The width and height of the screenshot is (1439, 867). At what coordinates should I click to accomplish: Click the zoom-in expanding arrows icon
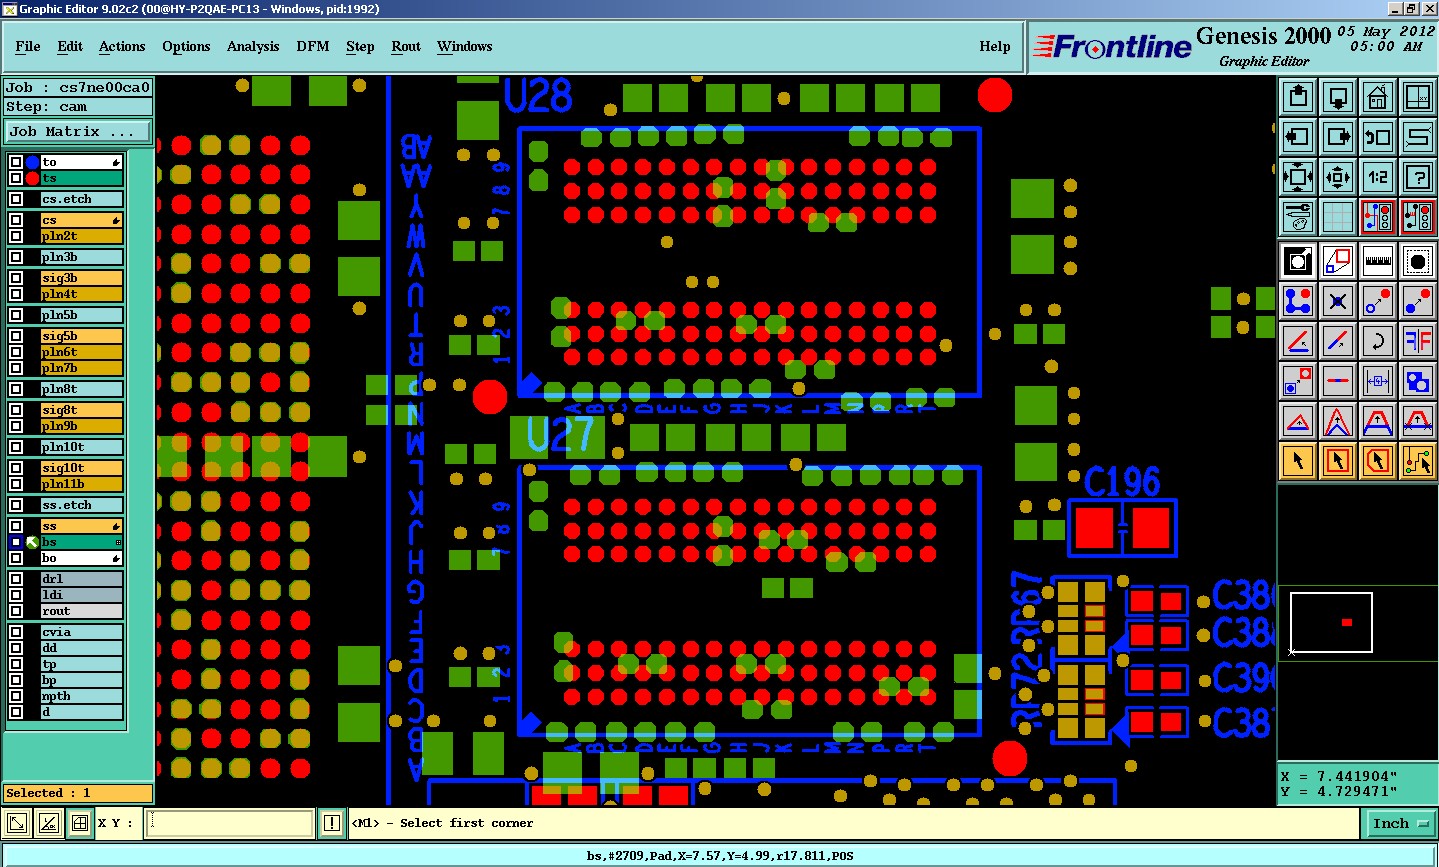(1298, 177)
